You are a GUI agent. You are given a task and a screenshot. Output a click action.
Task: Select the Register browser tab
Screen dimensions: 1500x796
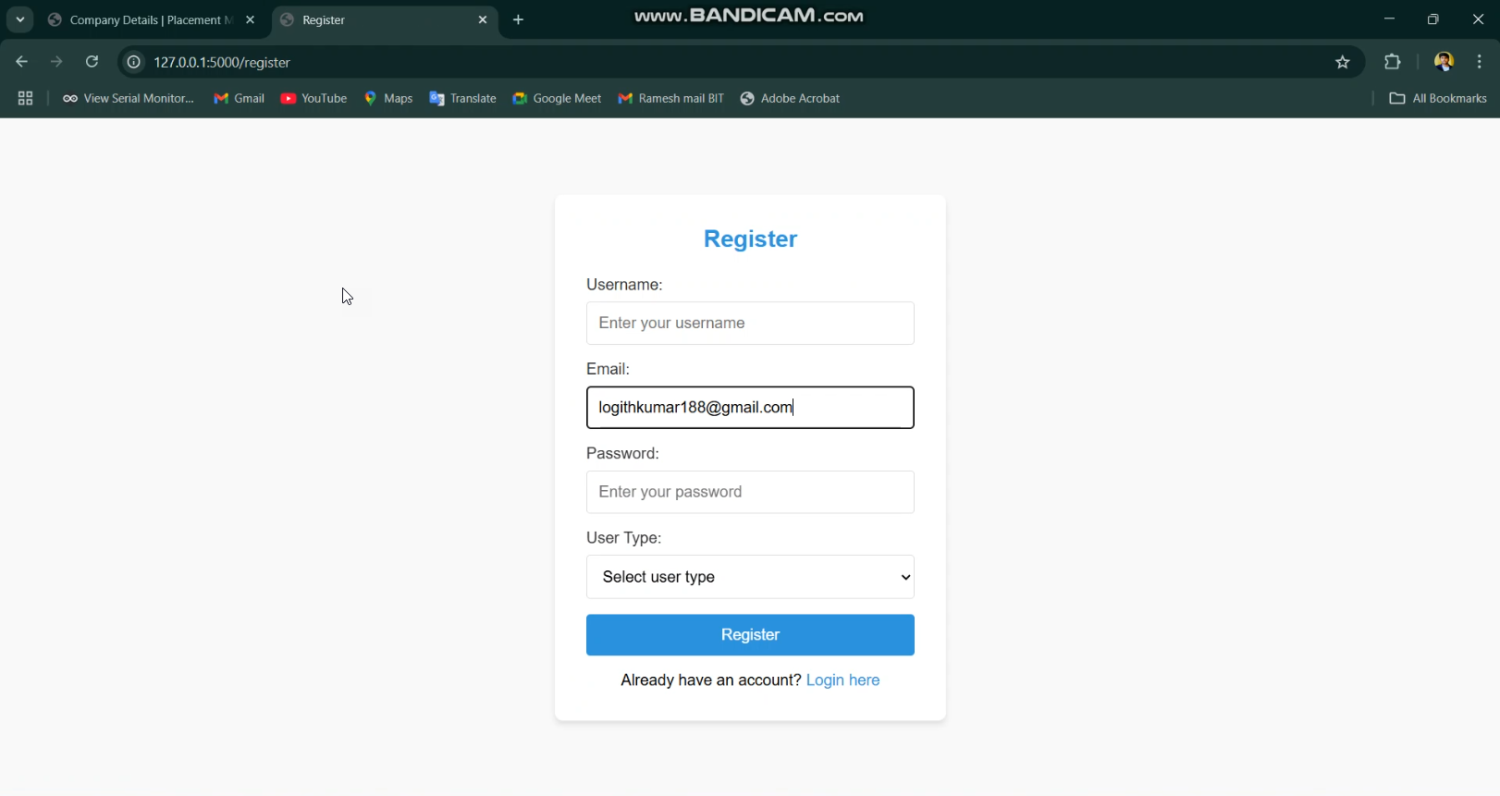385,20
